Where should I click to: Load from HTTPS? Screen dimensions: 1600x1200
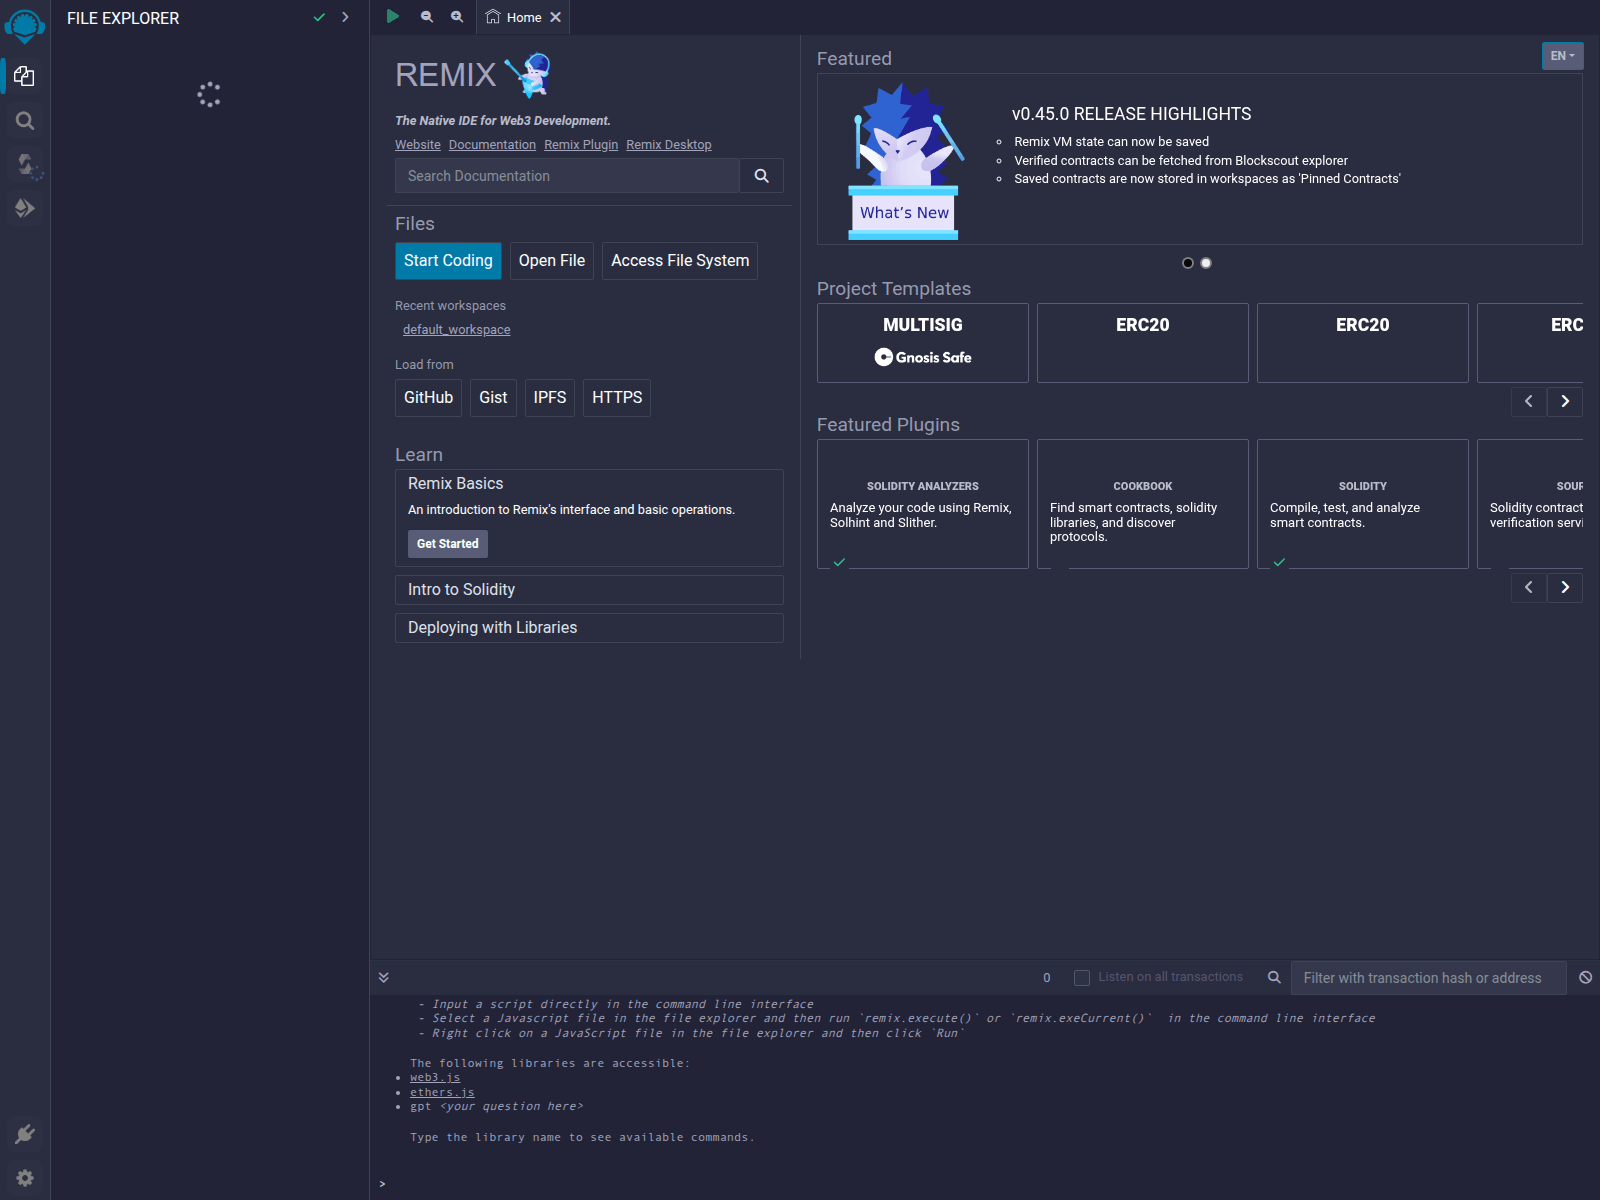coord(617,398)
